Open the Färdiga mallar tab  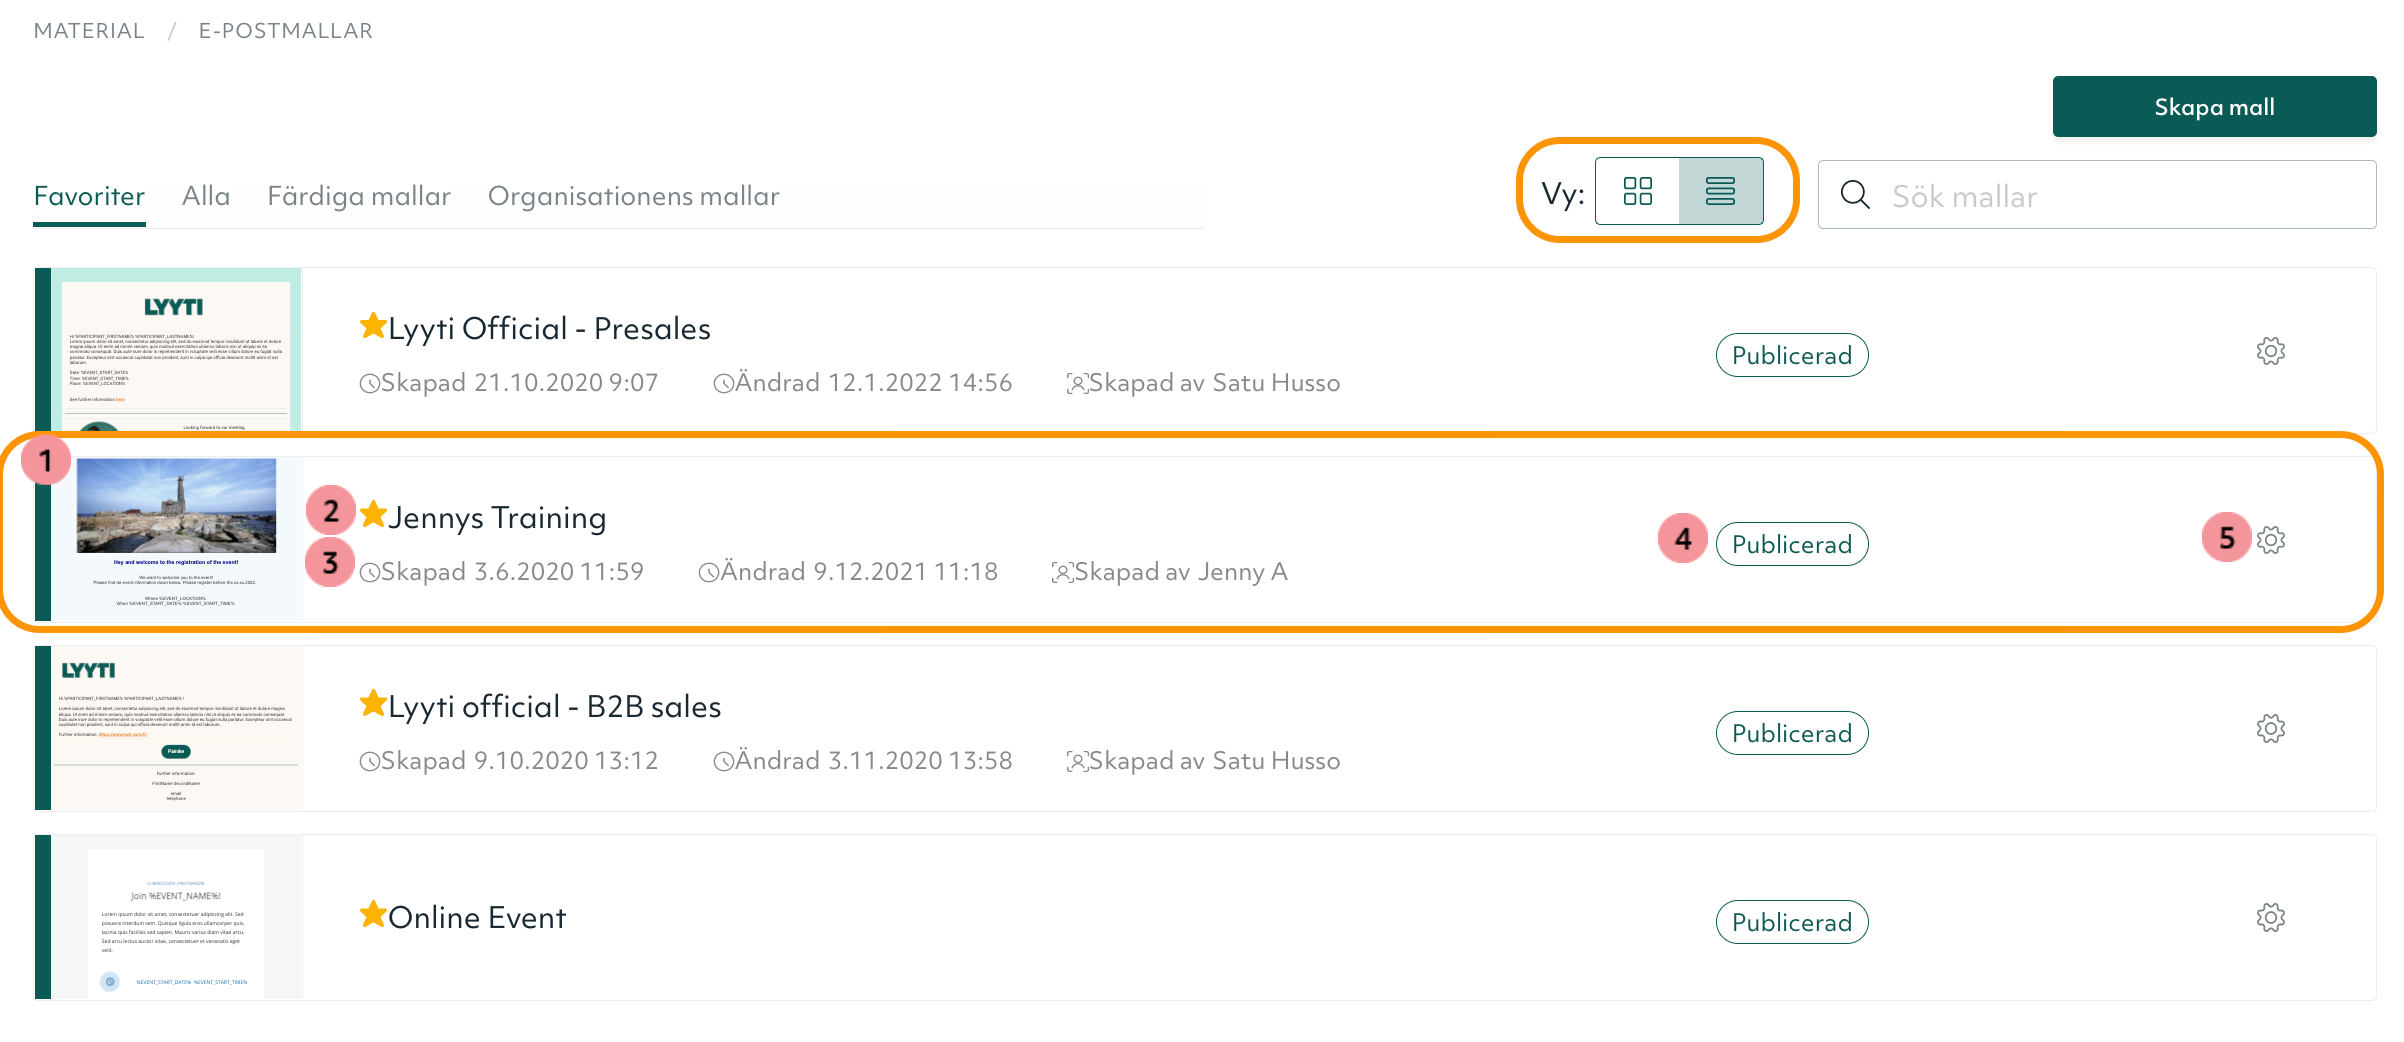pos(359,196)
